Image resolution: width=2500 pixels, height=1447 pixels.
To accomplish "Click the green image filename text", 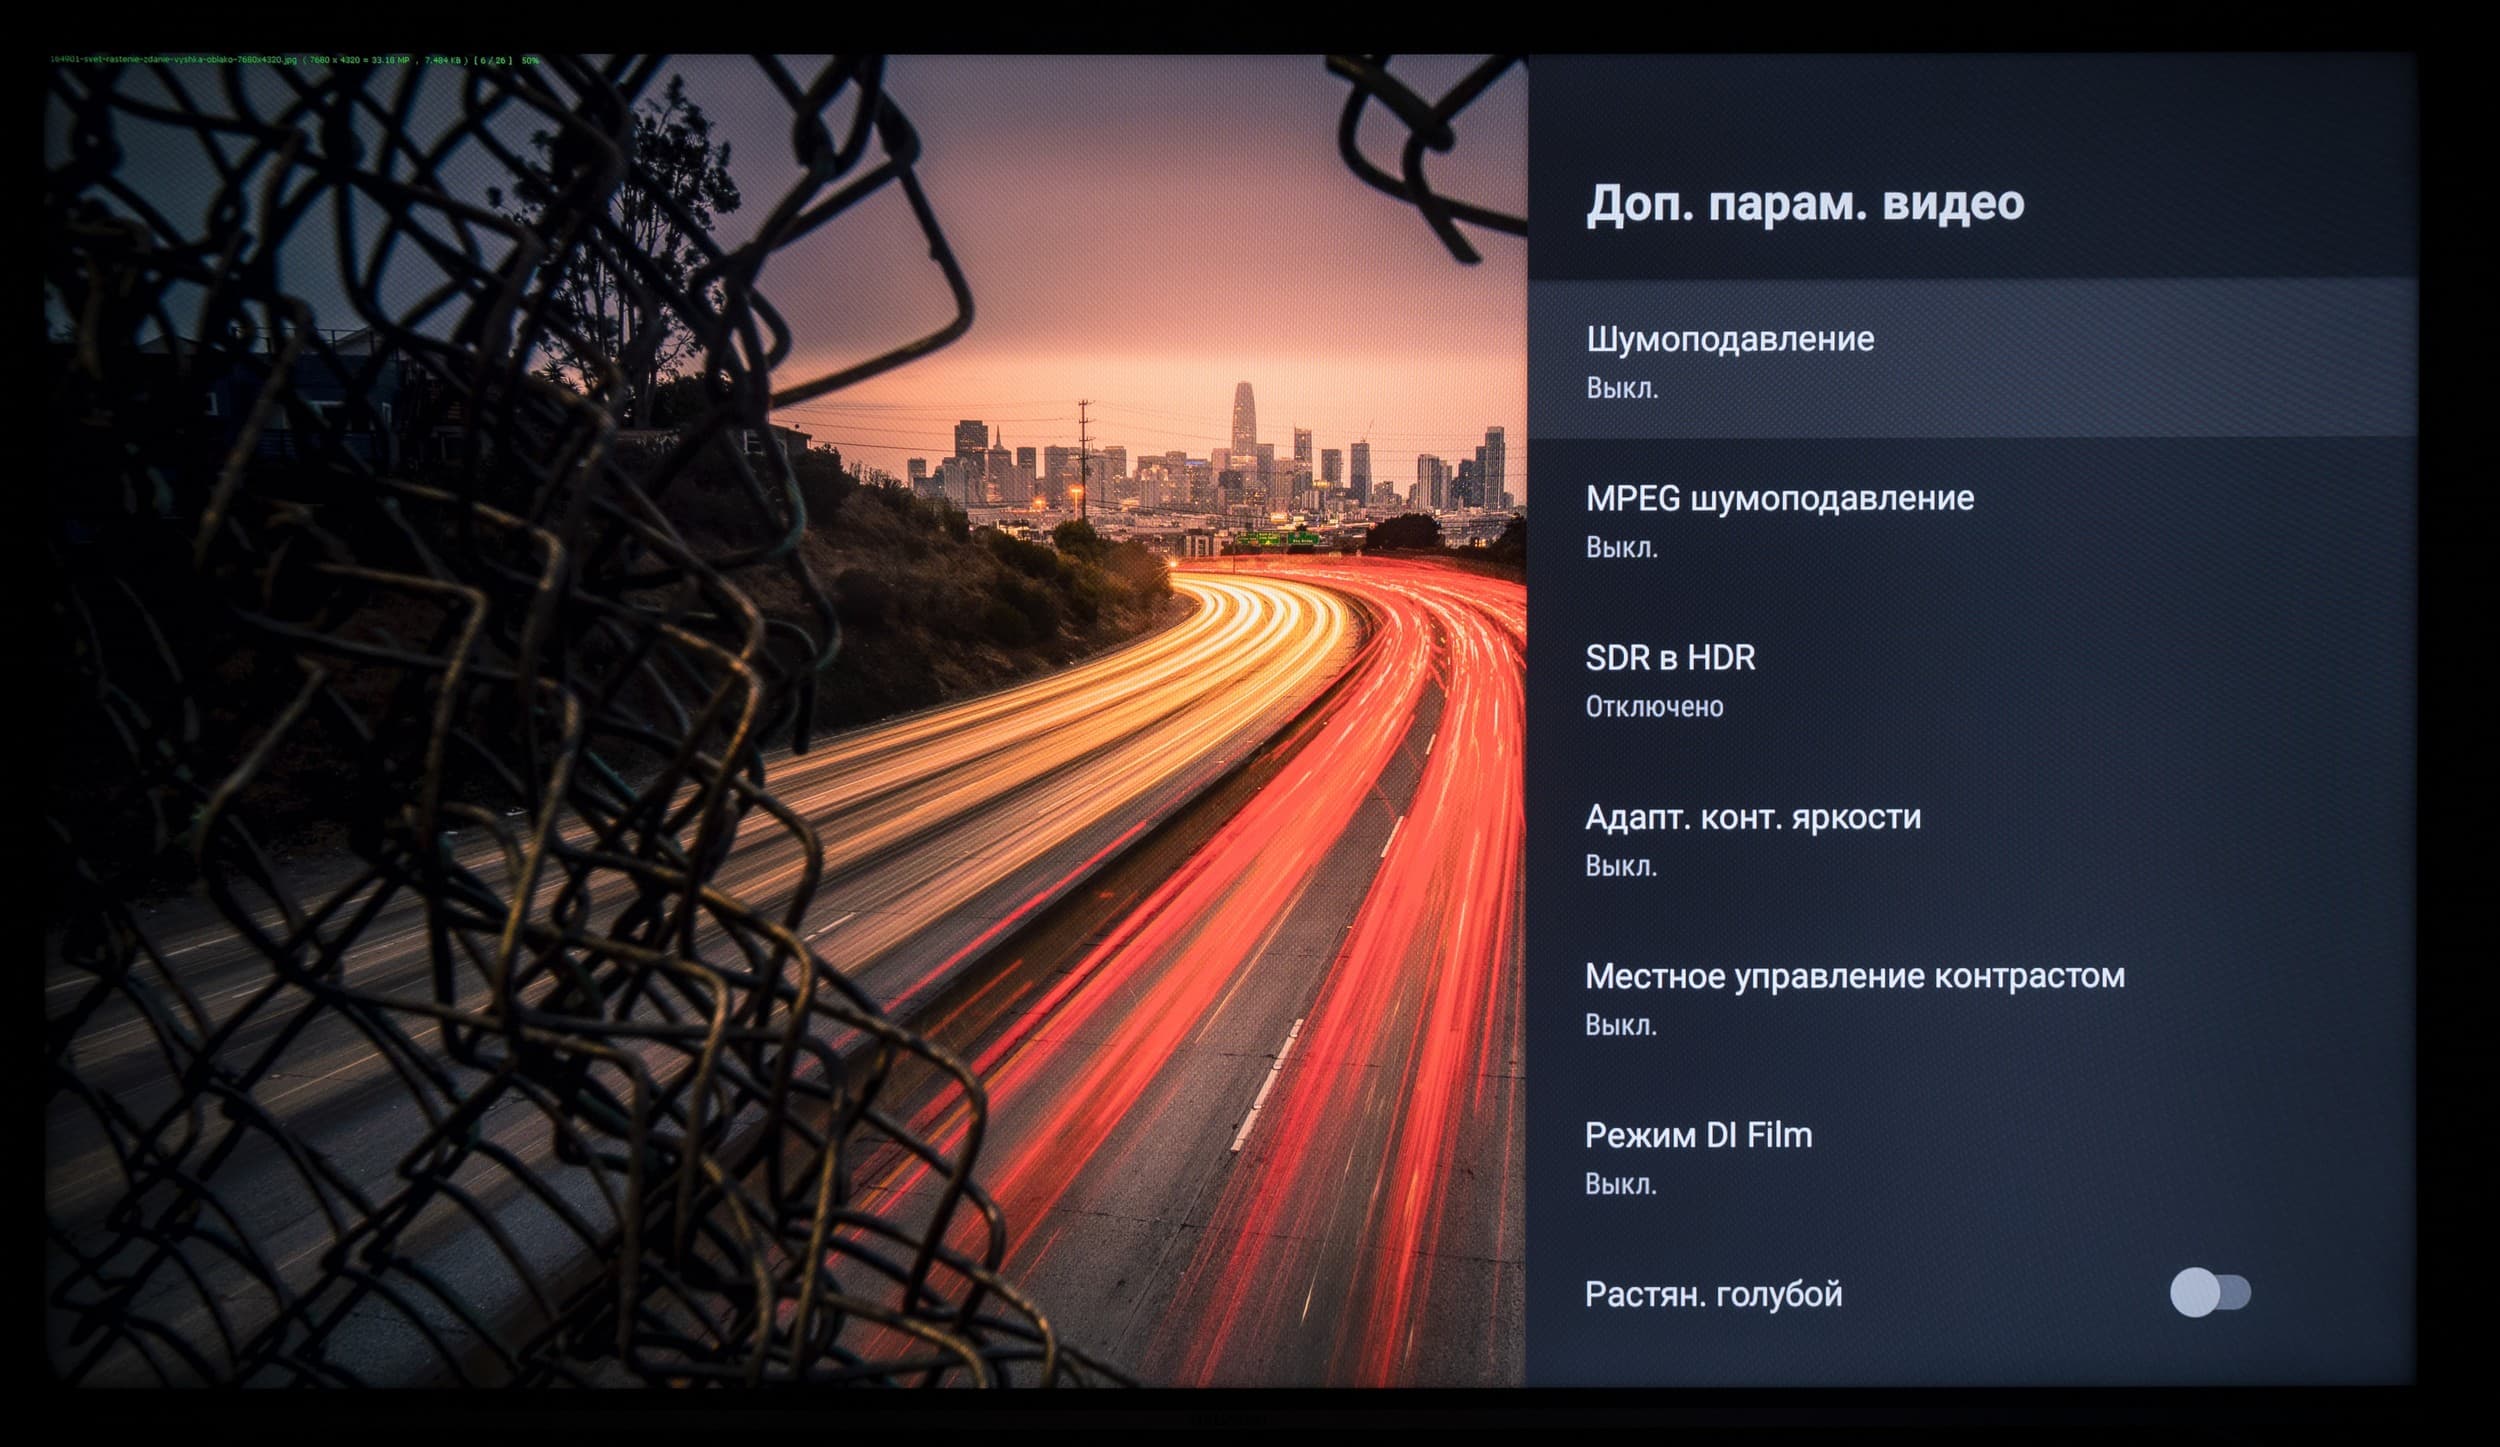I will 173,61.
